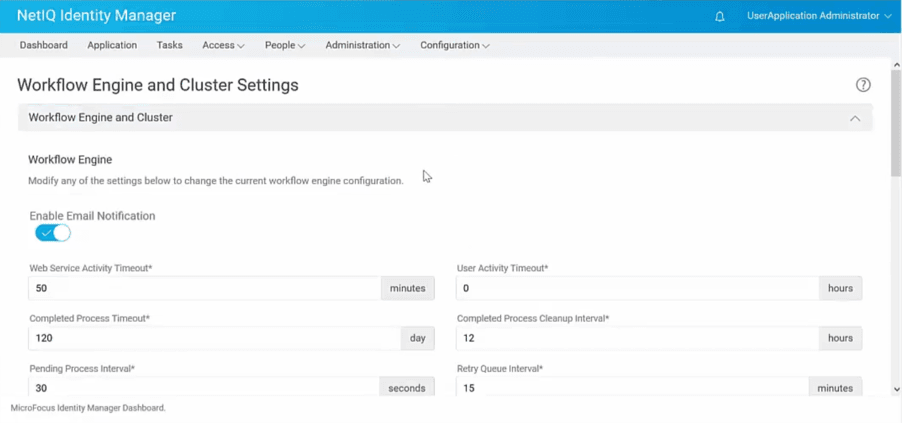Expand the People menu

pyautogui.click(x=285, y=45)
